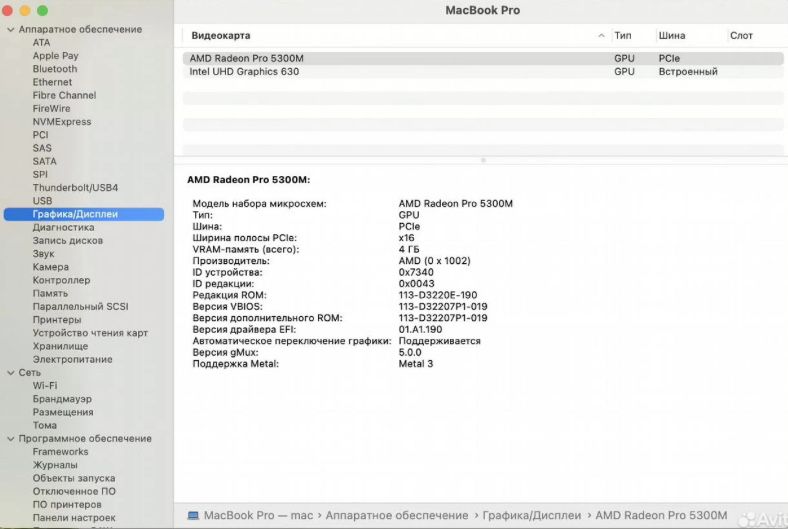788x529 pixels.
Task: Select Камера in the sidebar
Action: click(51, 267)
